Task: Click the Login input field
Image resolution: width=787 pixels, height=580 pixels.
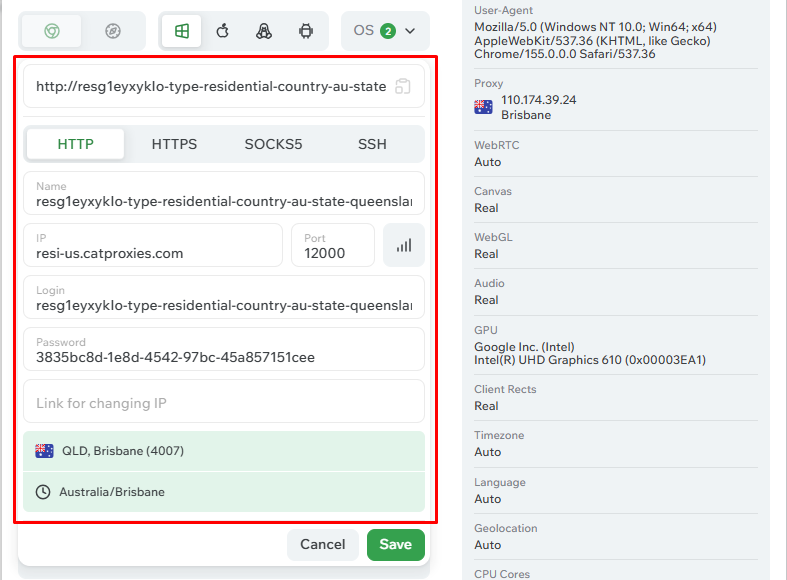Action: [x=224, y=298]
